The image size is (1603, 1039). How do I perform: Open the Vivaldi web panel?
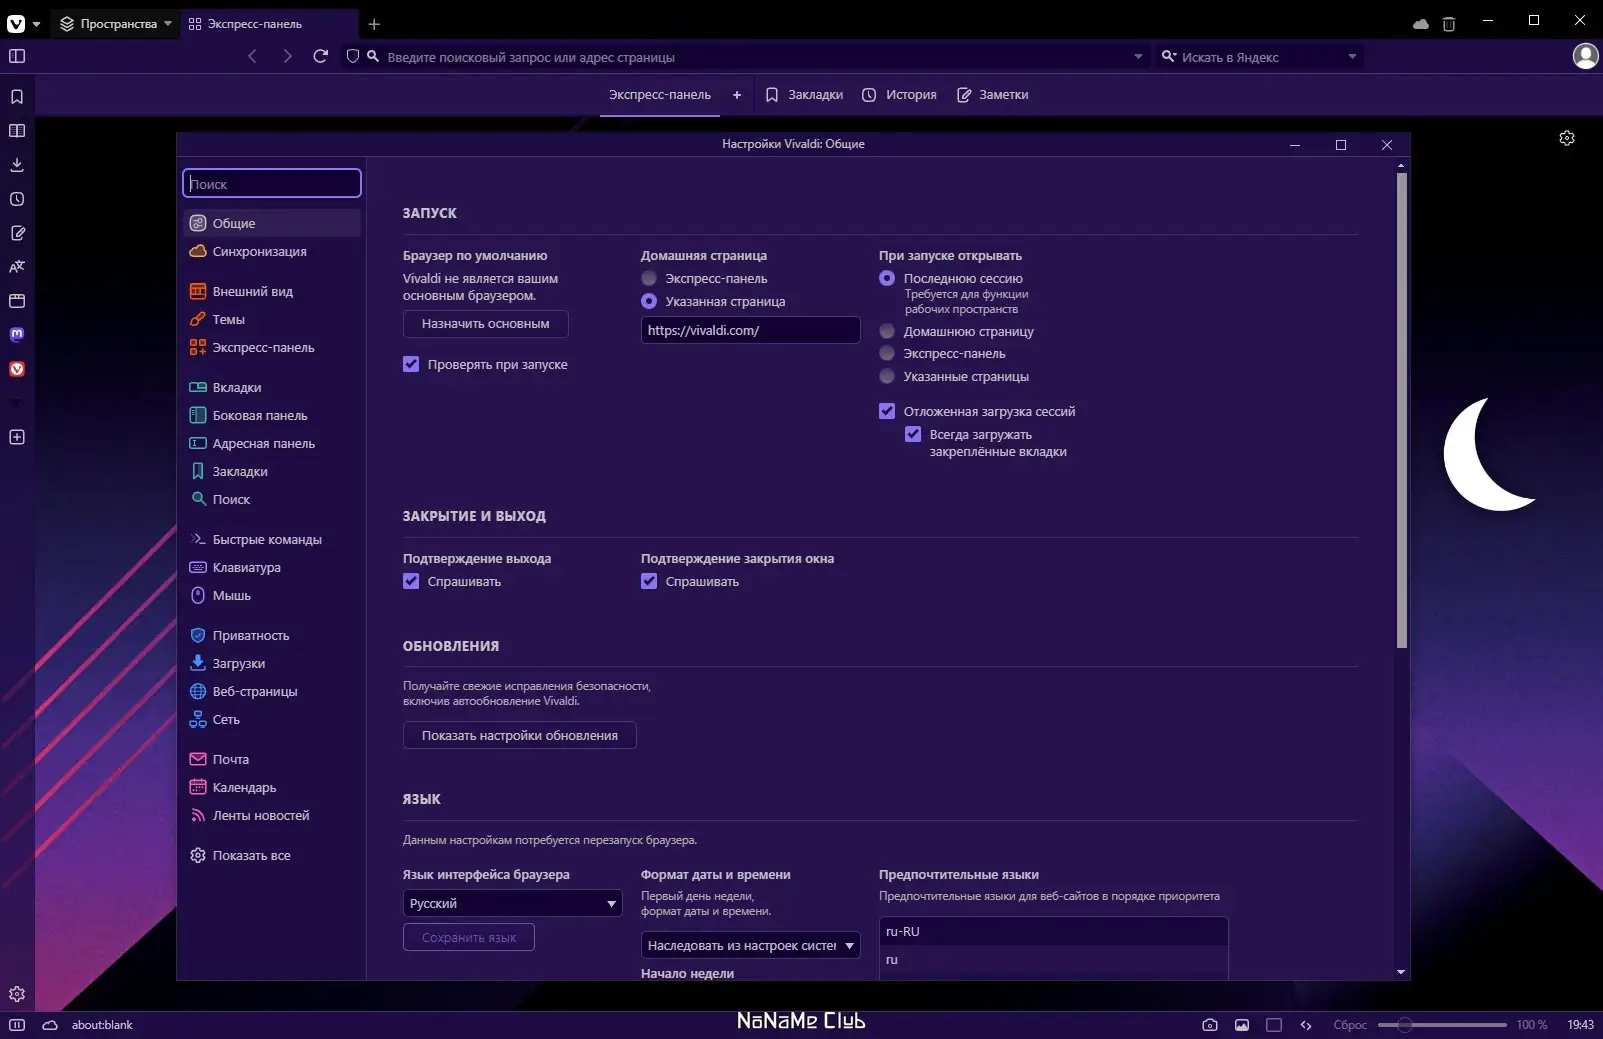point(17,369)
